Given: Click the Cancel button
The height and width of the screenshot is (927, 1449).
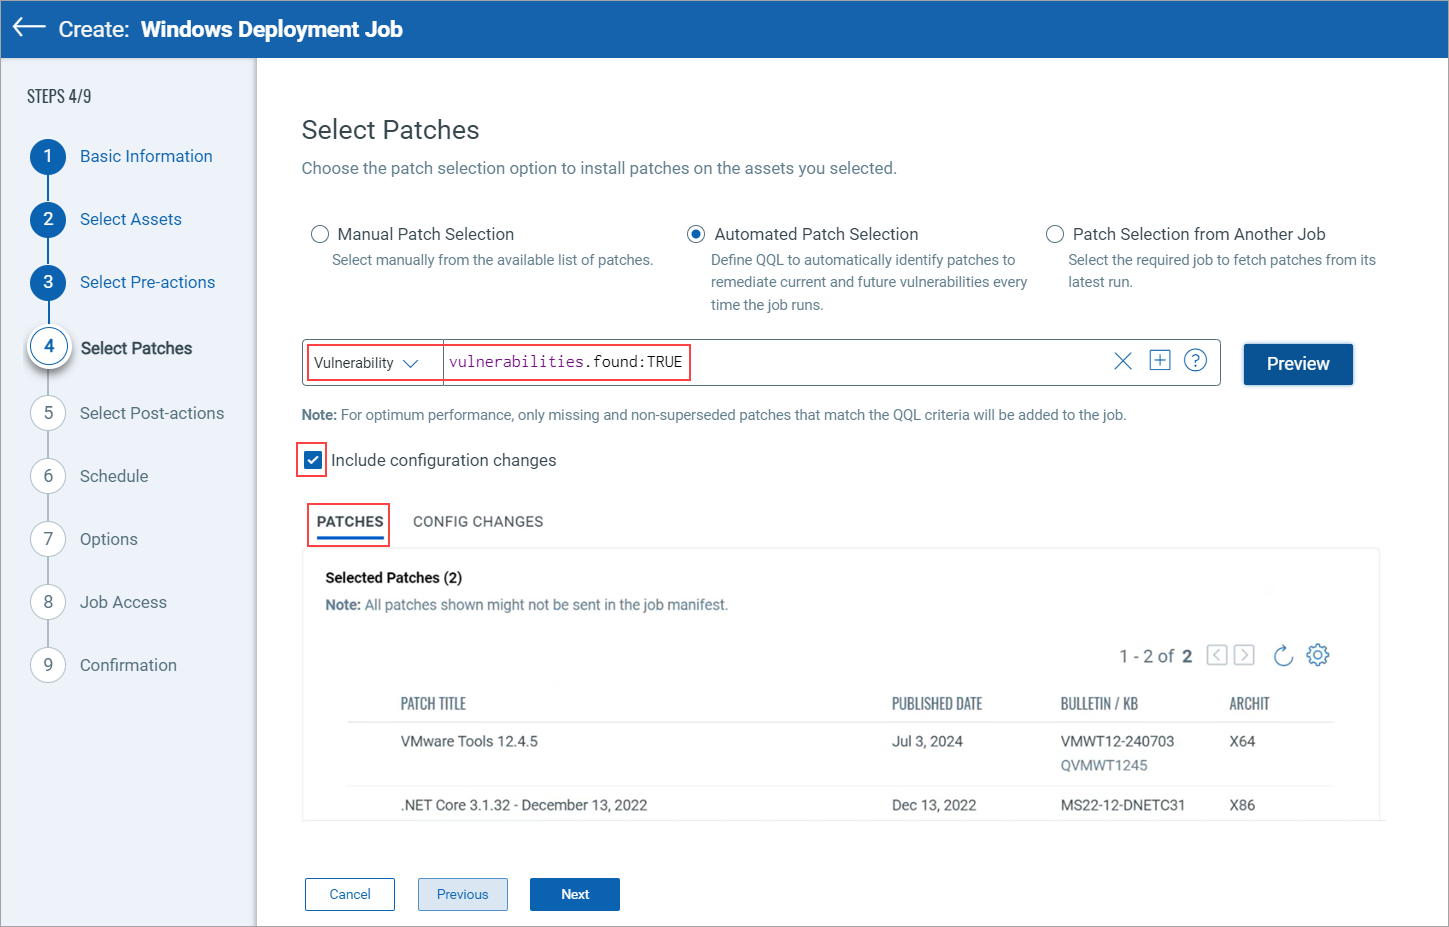Looking at the screenshot, I should click(350, 894).
